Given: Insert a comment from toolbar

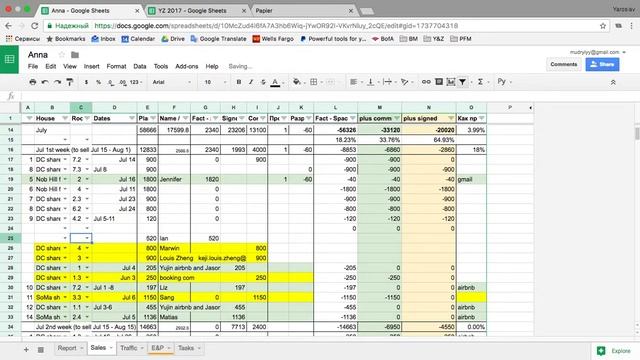Looking at the screenshot, I should [x=439, y=82].
